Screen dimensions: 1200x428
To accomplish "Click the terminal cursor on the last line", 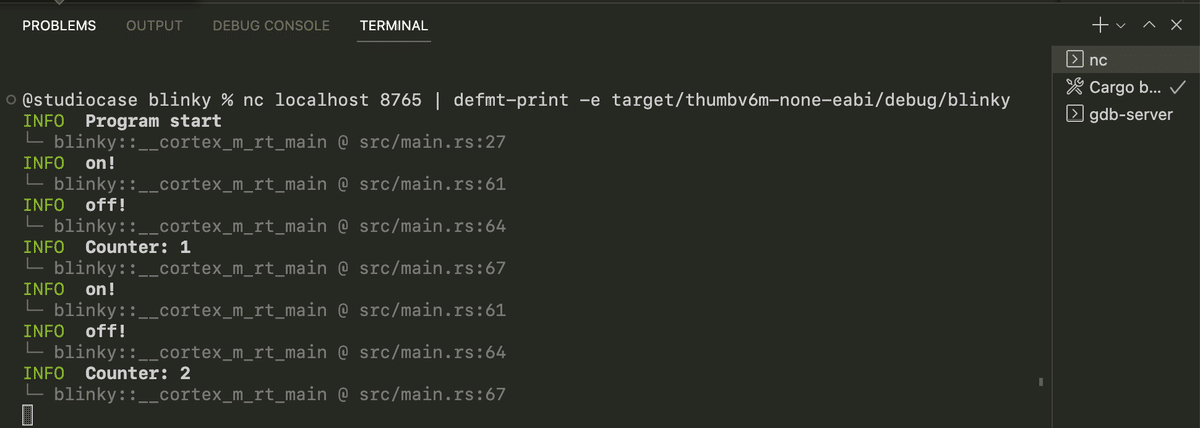I will (x=28, y=416).
